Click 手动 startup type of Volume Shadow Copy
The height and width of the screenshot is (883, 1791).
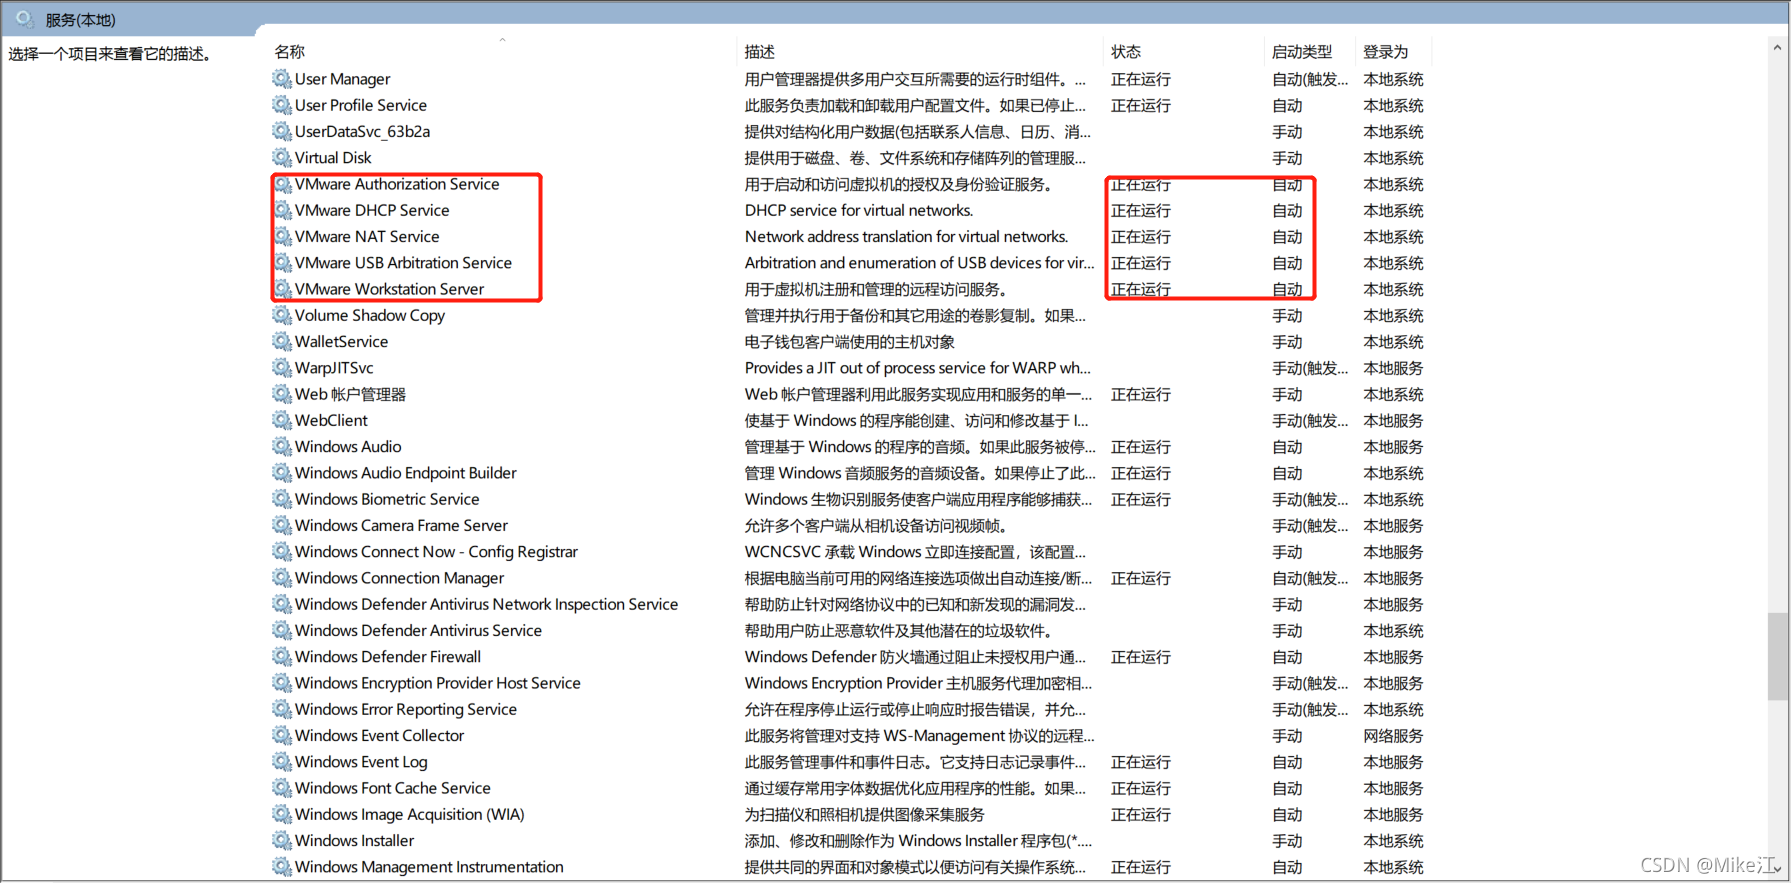pyautogui.click(x=1287, y=315)
